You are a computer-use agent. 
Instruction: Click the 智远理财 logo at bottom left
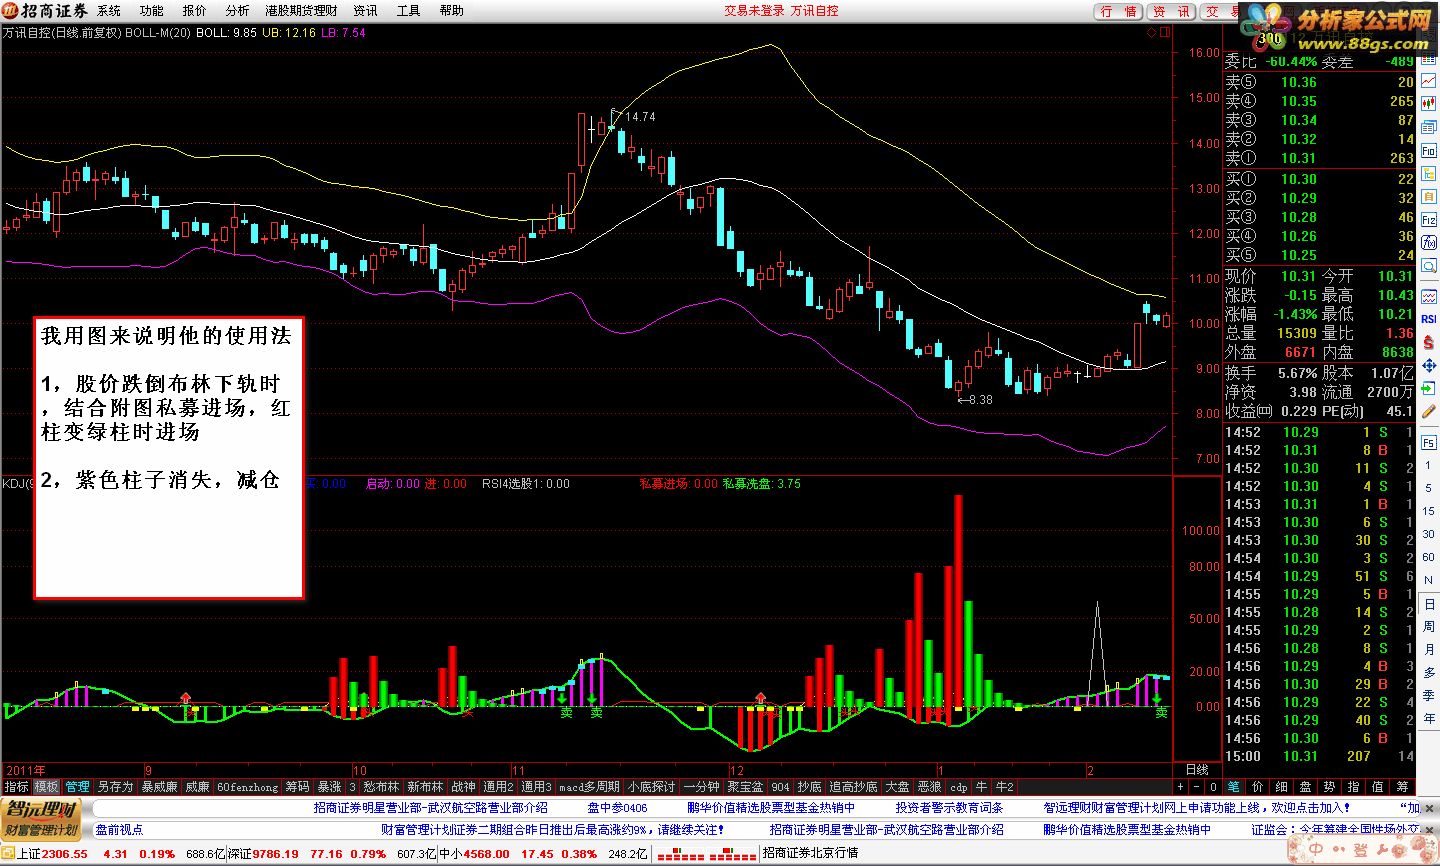42,818
